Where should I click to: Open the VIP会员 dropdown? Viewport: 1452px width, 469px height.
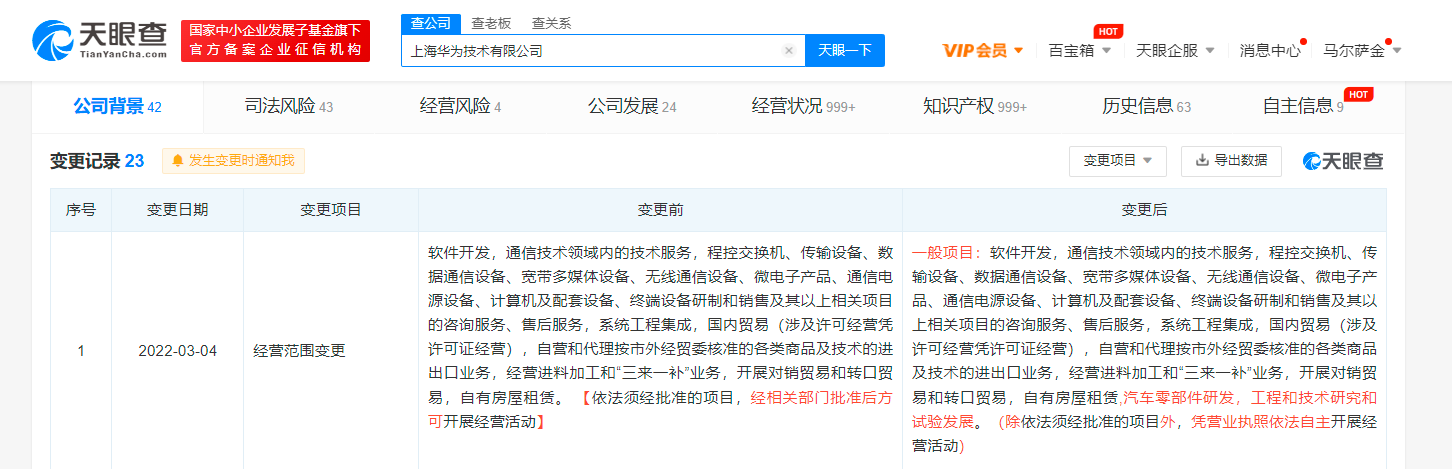tap(983, 50)
